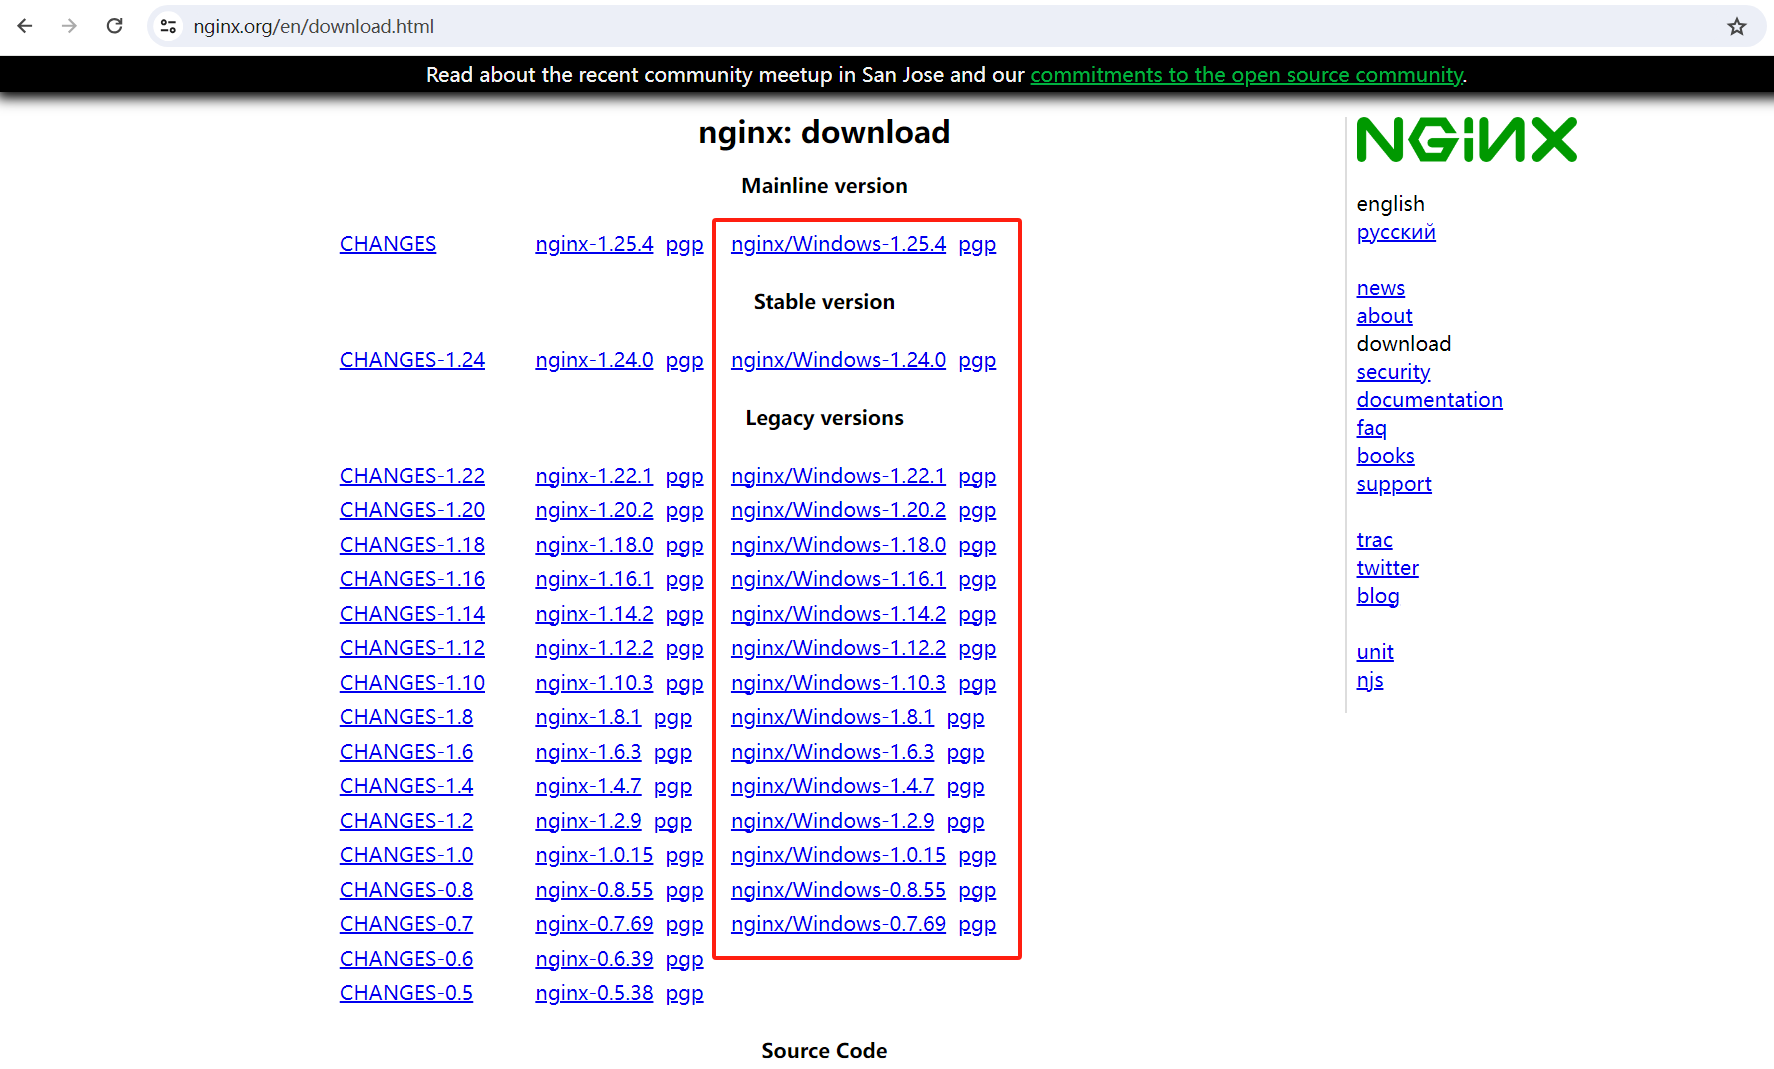Click the browser forward arrow
Screen dimensions: 1774x1069
69,26
